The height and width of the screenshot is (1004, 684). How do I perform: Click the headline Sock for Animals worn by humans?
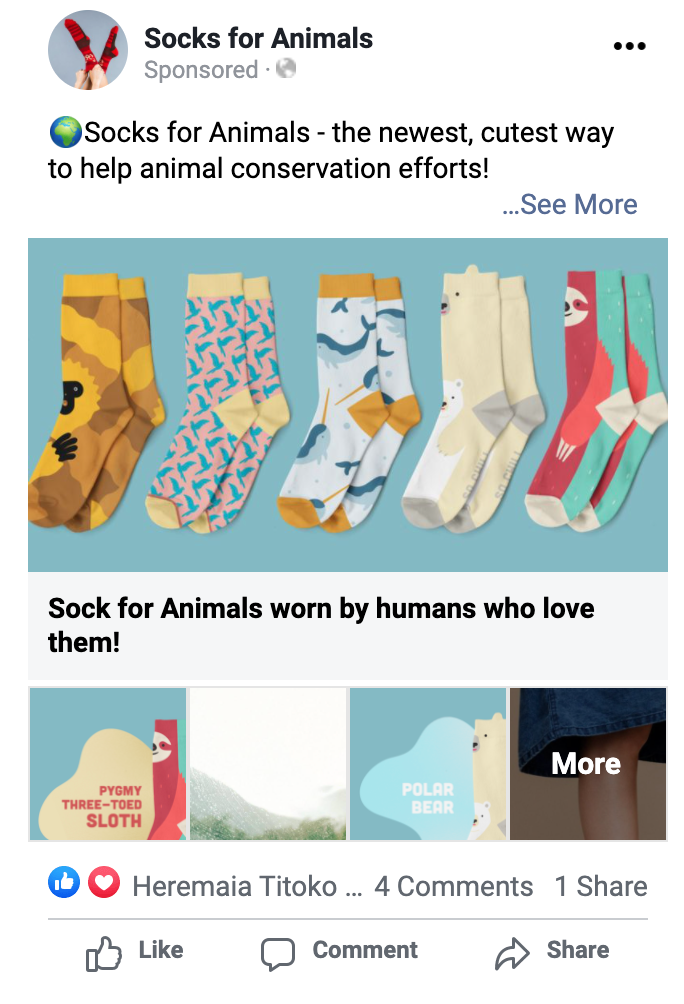point(321,624)
